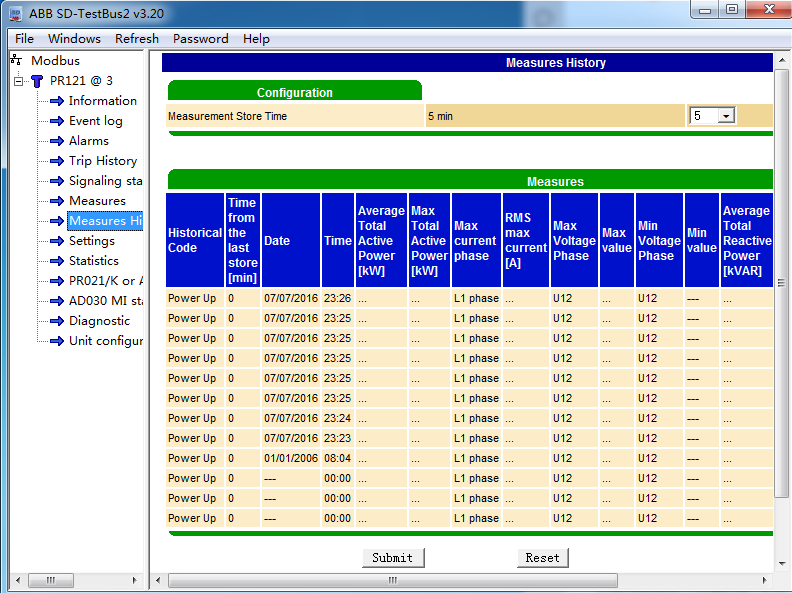Open the Measurement Store Time dropdown
The width and height of the screenshot is (792, 593).
pos(726,116)
